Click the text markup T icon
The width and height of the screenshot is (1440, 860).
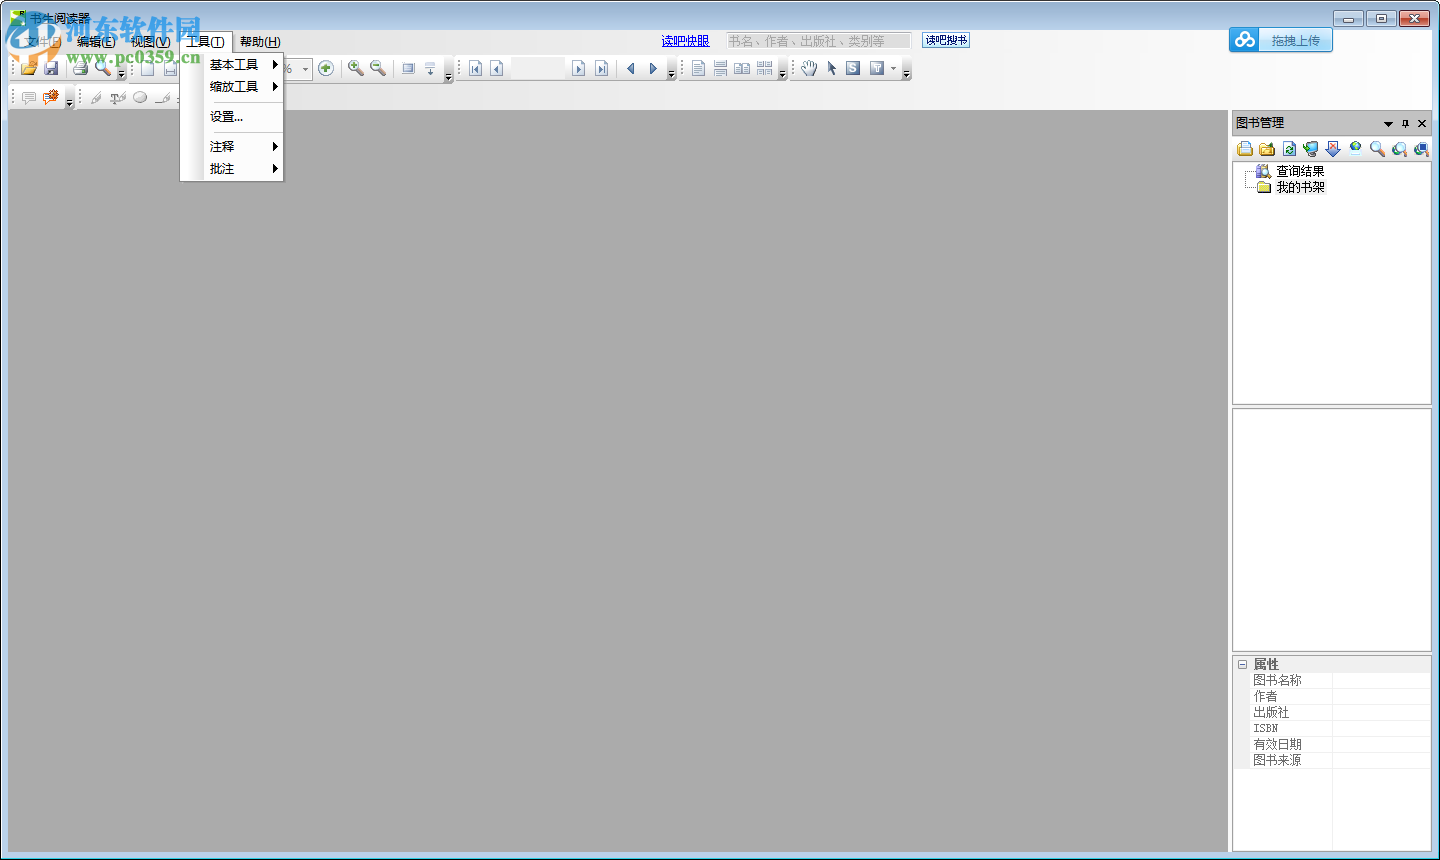[118, 97]
